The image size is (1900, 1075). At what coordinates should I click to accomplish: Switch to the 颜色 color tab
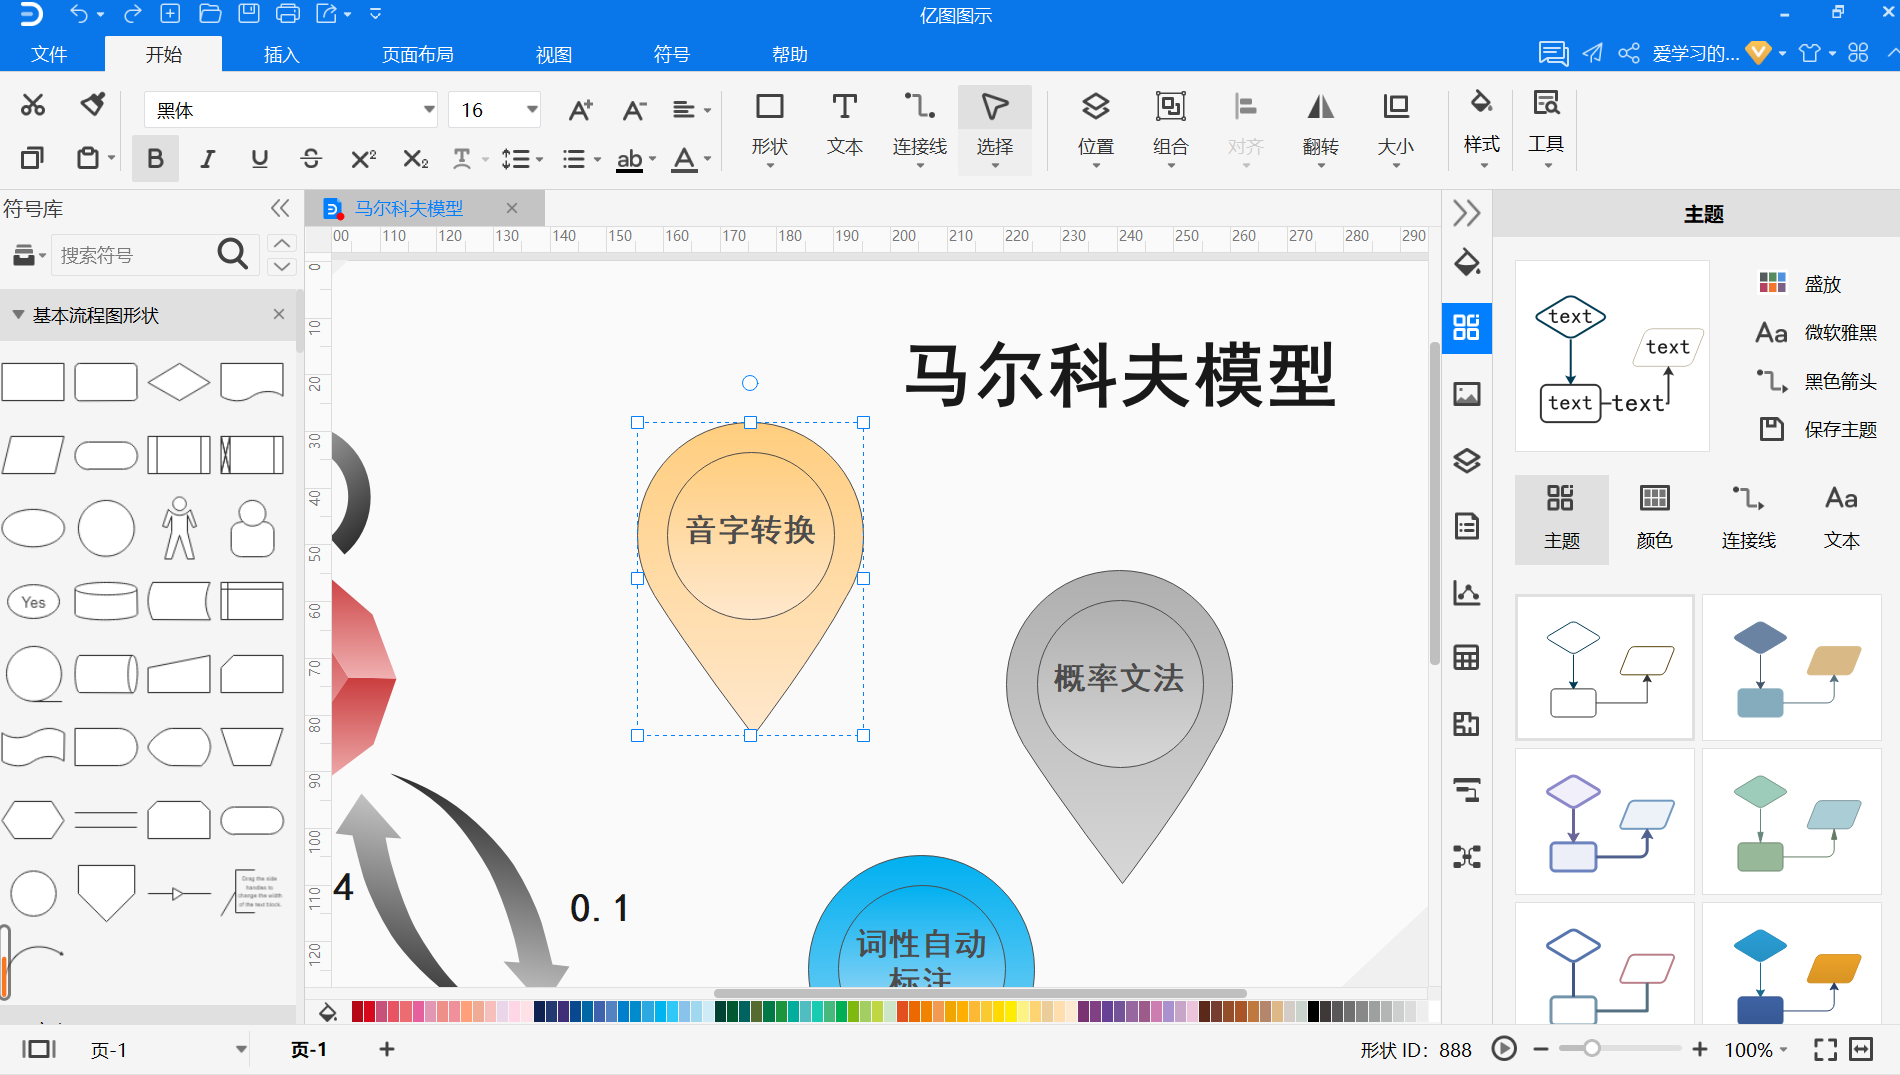point(1654,518)
